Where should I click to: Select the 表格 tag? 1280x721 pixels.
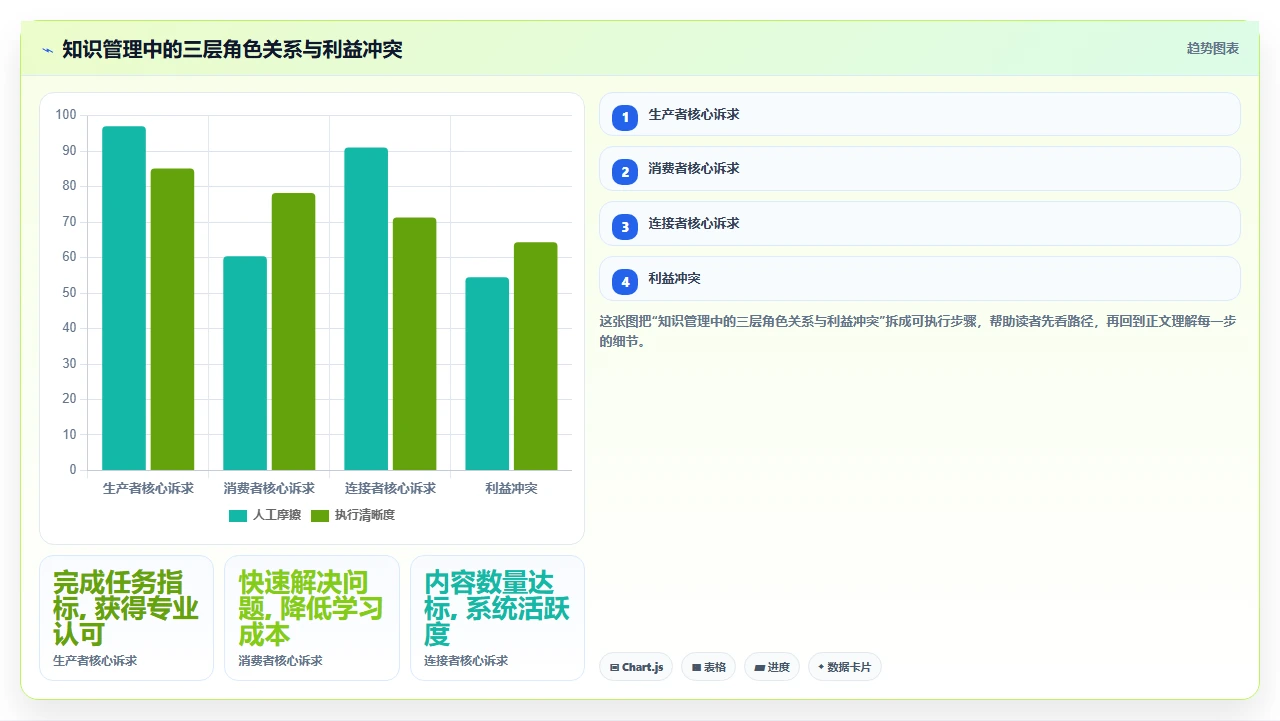point(709,667)
